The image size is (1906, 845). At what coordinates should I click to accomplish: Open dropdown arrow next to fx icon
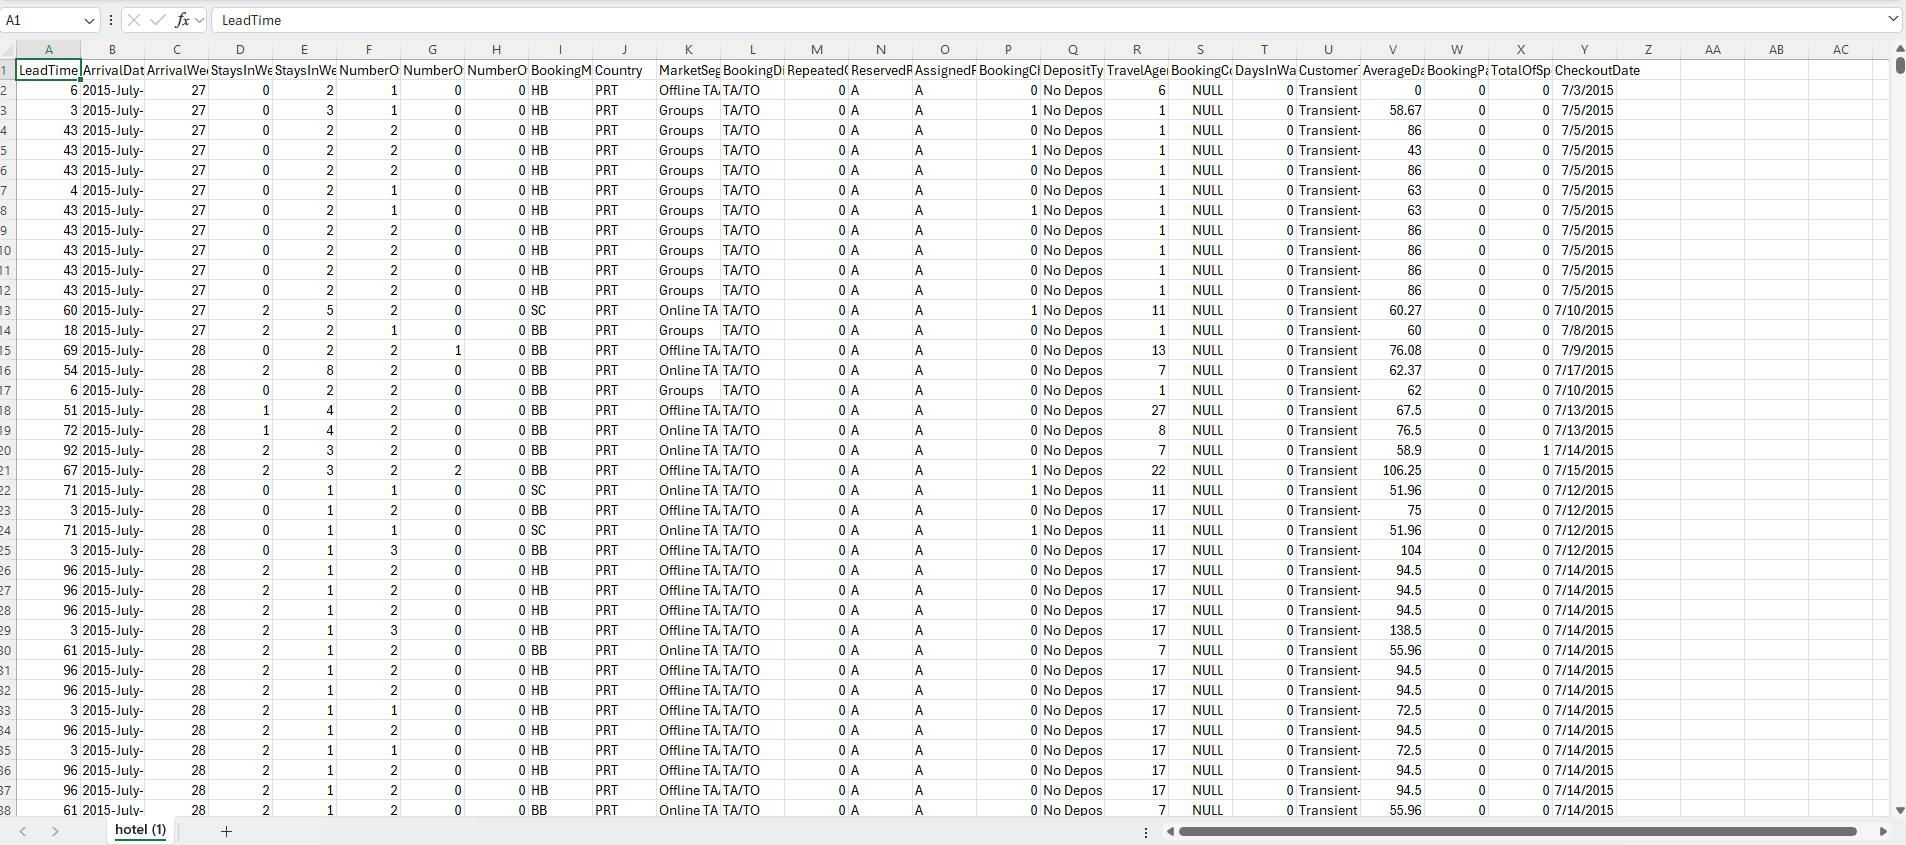click(x=199, y=20)
